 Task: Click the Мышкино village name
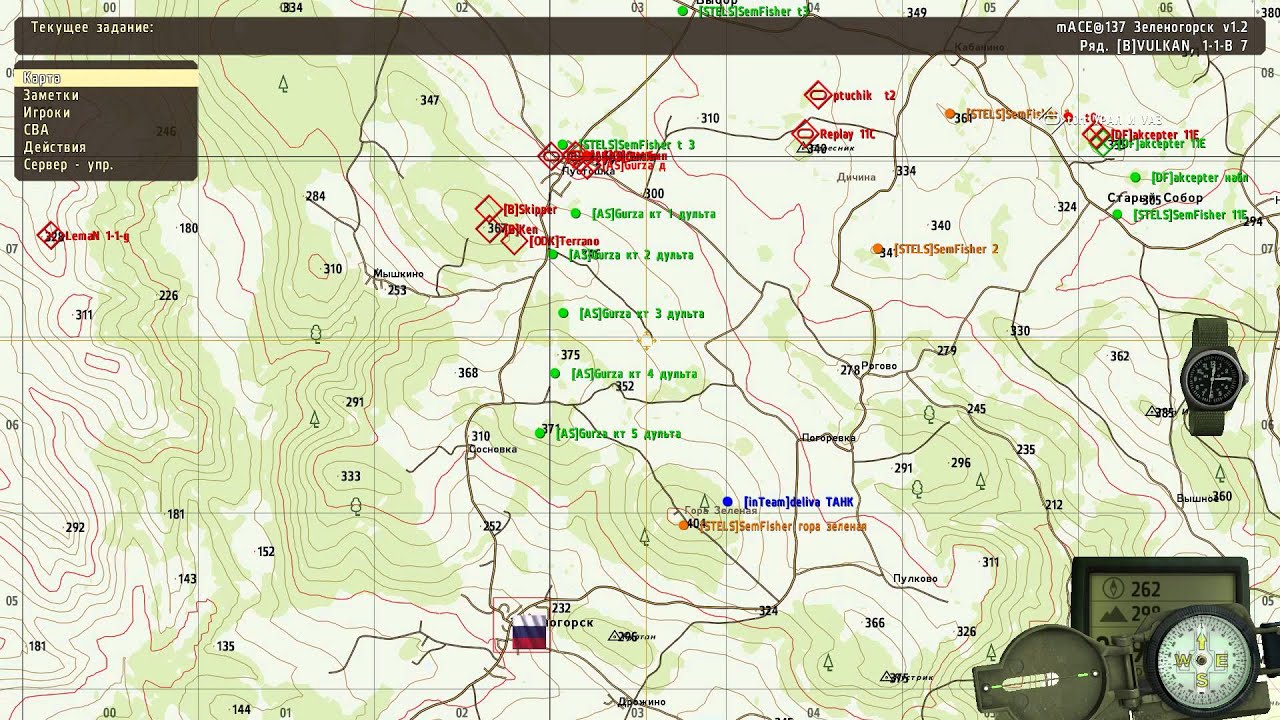pos(398,273)
